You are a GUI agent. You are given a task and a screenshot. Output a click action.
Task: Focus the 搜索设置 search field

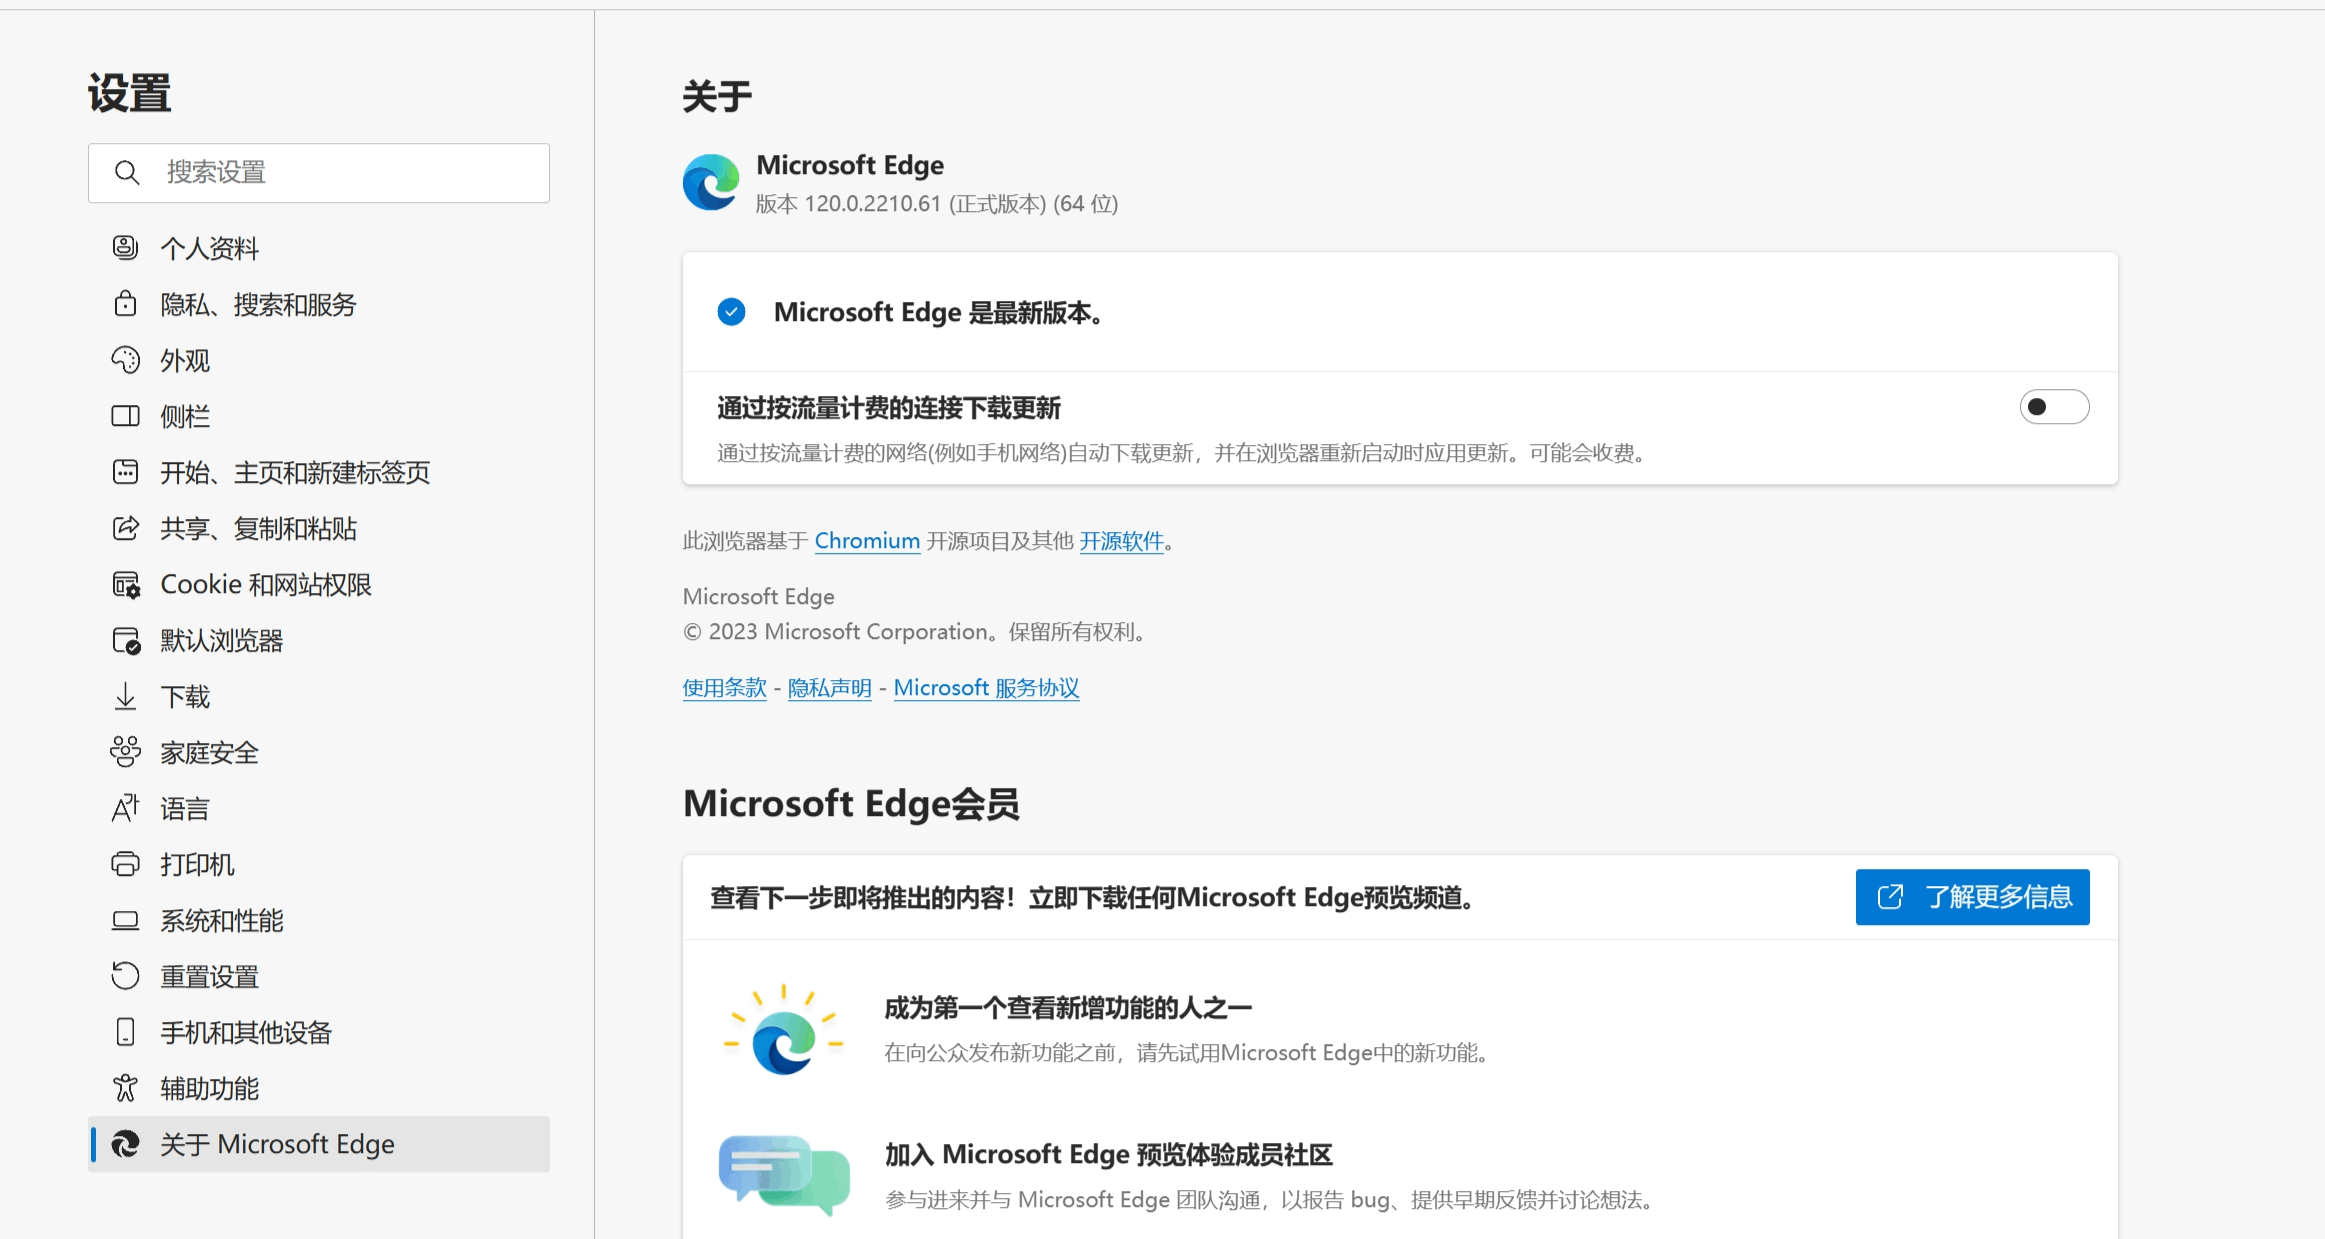tap(319, 173)
